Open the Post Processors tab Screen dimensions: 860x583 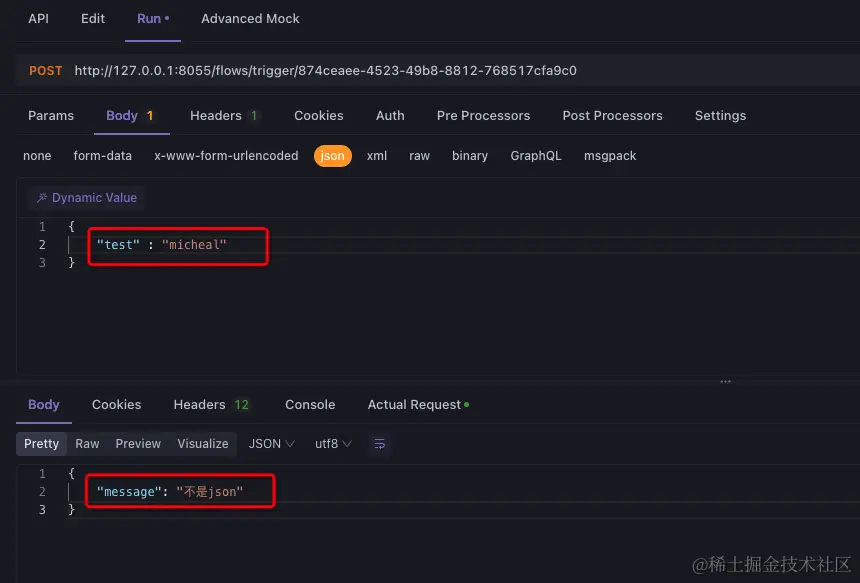tap(612, 116)
